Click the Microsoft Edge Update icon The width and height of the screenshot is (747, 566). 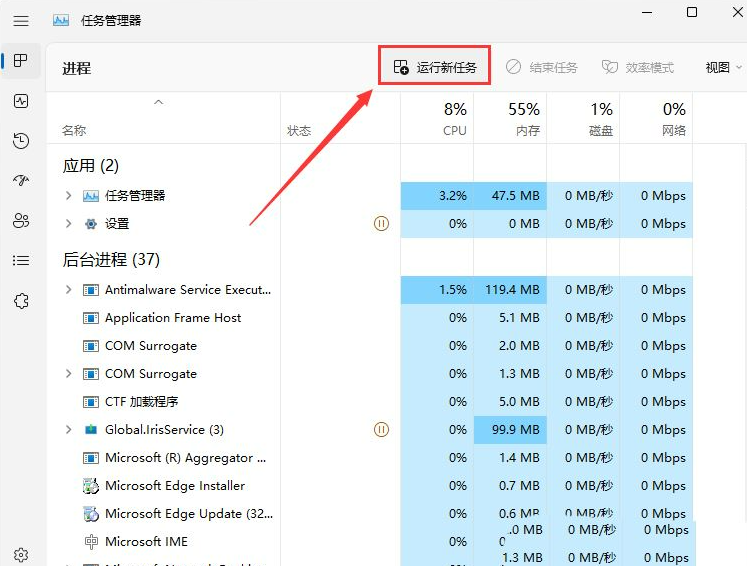click(91, 514)
